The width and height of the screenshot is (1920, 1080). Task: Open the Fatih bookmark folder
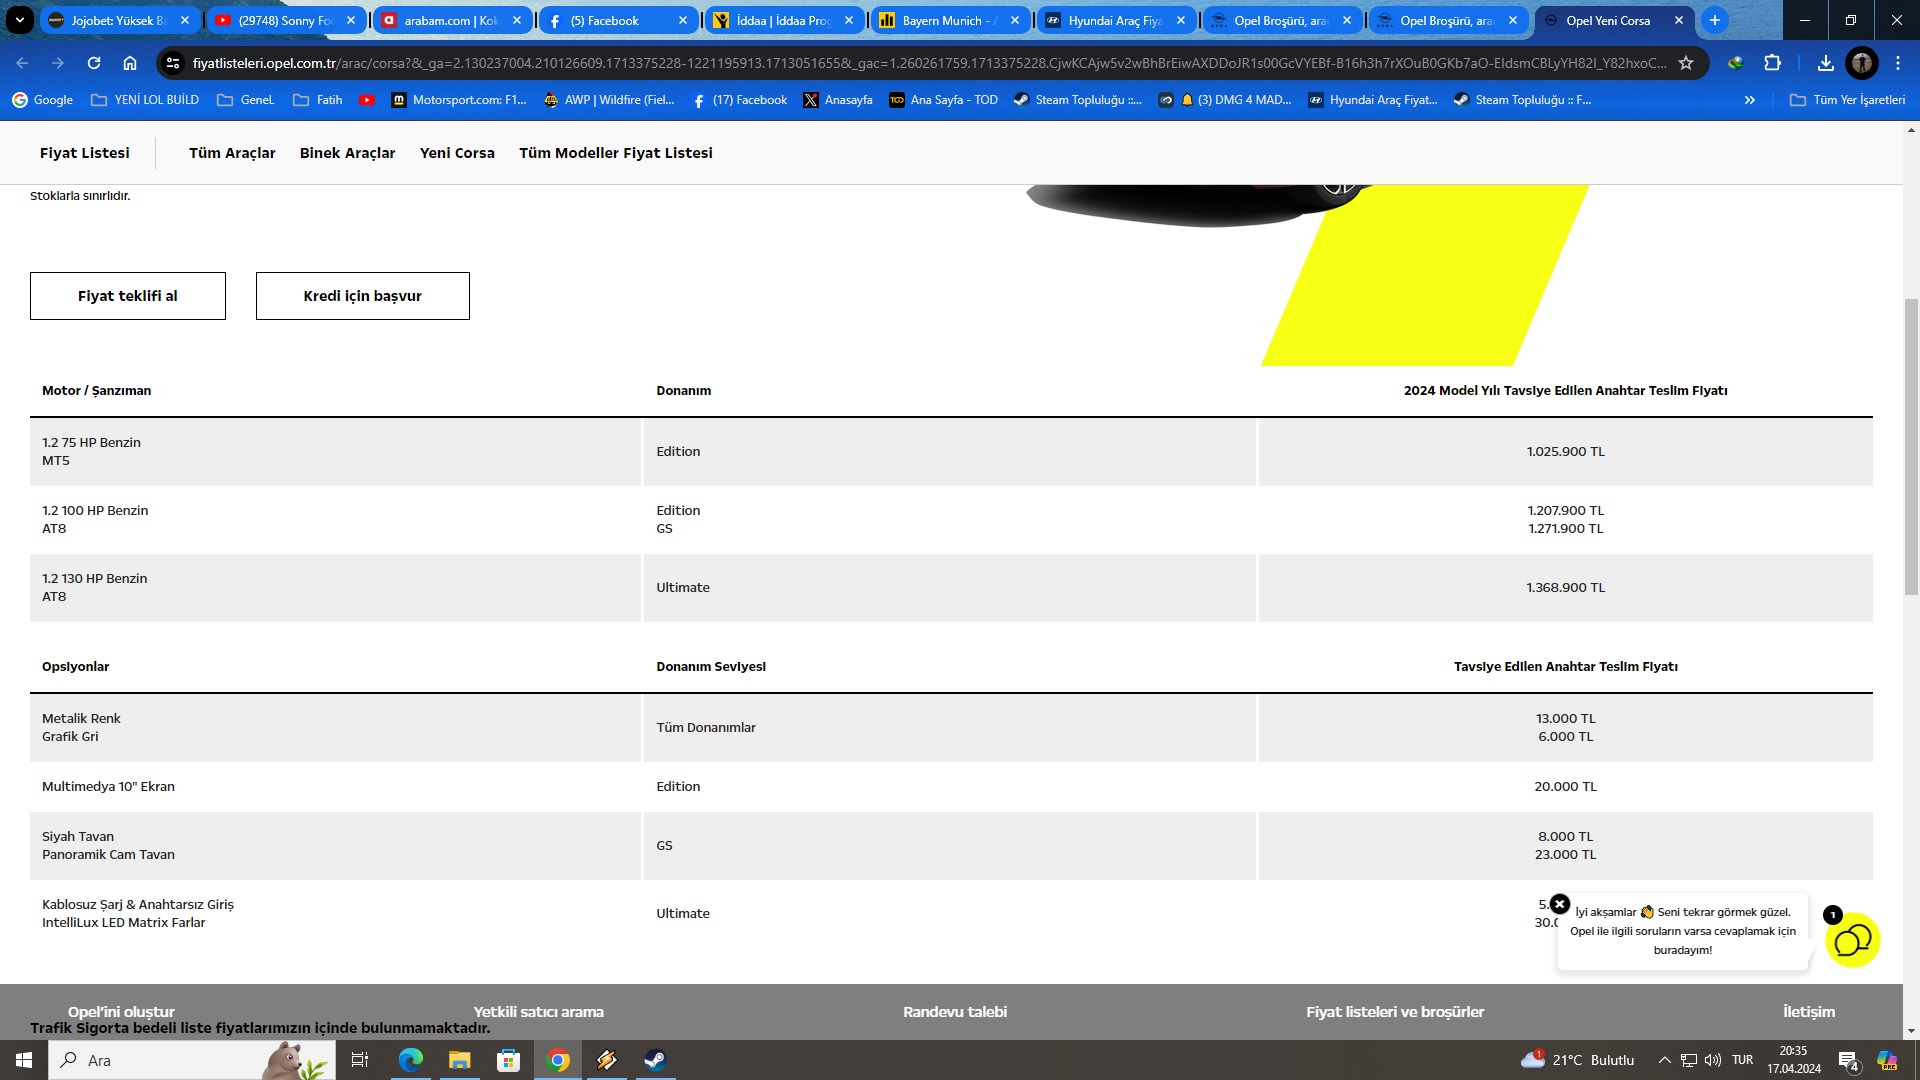coord(318,100)
